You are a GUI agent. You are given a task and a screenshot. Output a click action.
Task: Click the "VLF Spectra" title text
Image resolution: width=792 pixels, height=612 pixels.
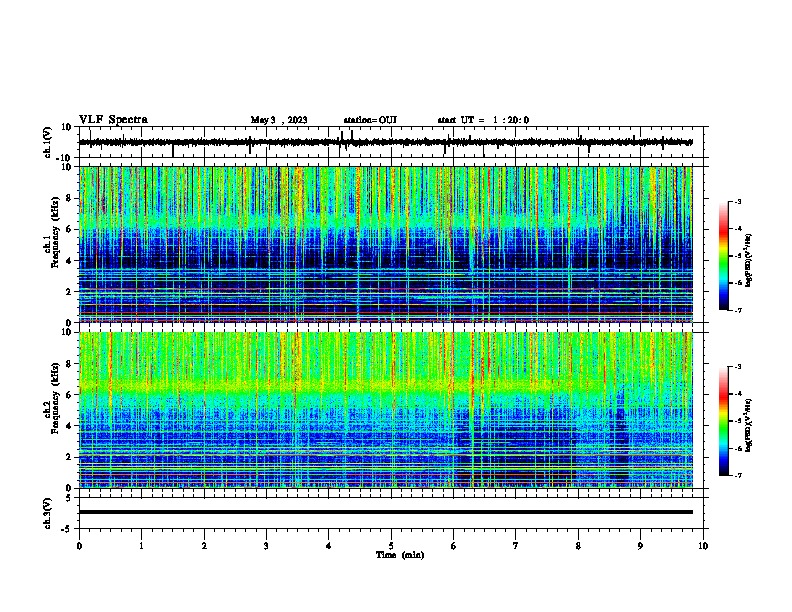coord(113,120)
